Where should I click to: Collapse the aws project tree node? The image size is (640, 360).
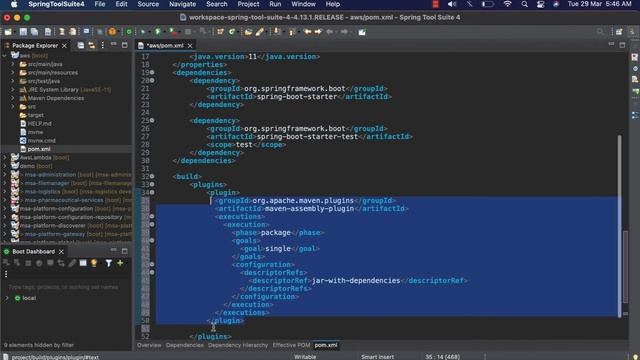tap(4, 56)
